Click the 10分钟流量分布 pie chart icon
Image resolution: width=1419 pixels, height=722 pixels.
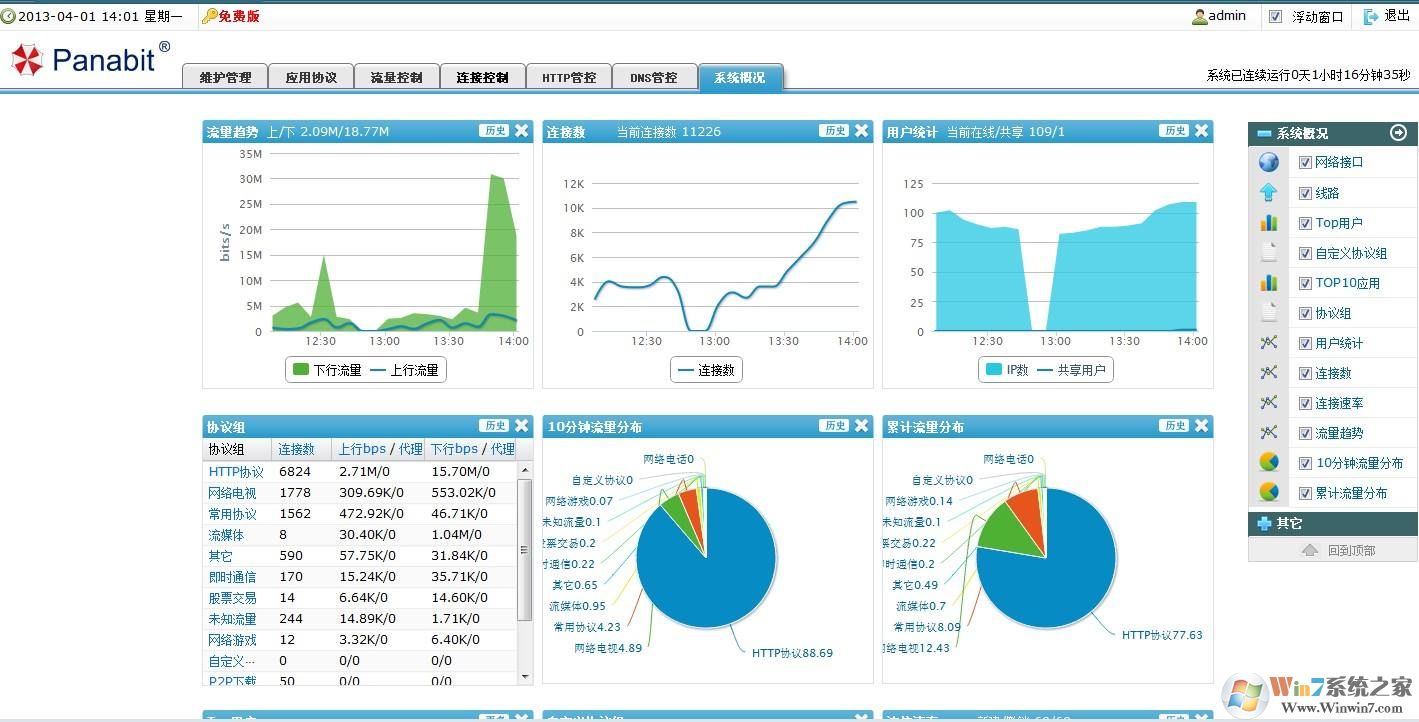coord(1268,462)
